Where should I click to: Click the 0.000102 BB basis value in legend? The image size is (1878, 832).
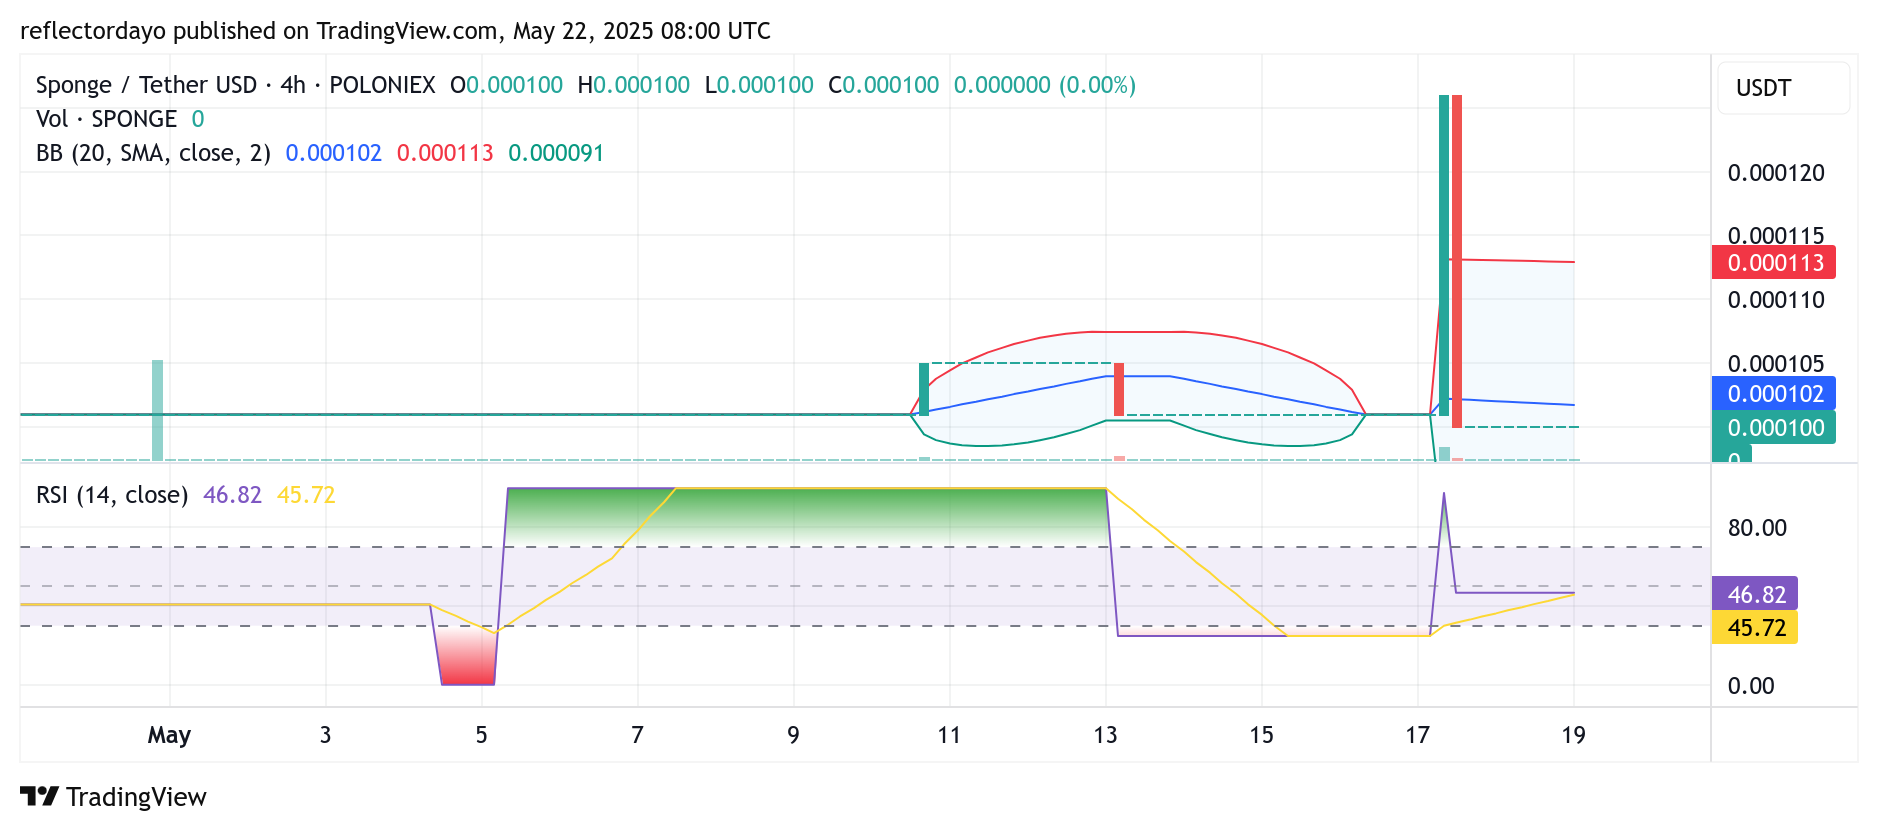[x=334, y=153]
